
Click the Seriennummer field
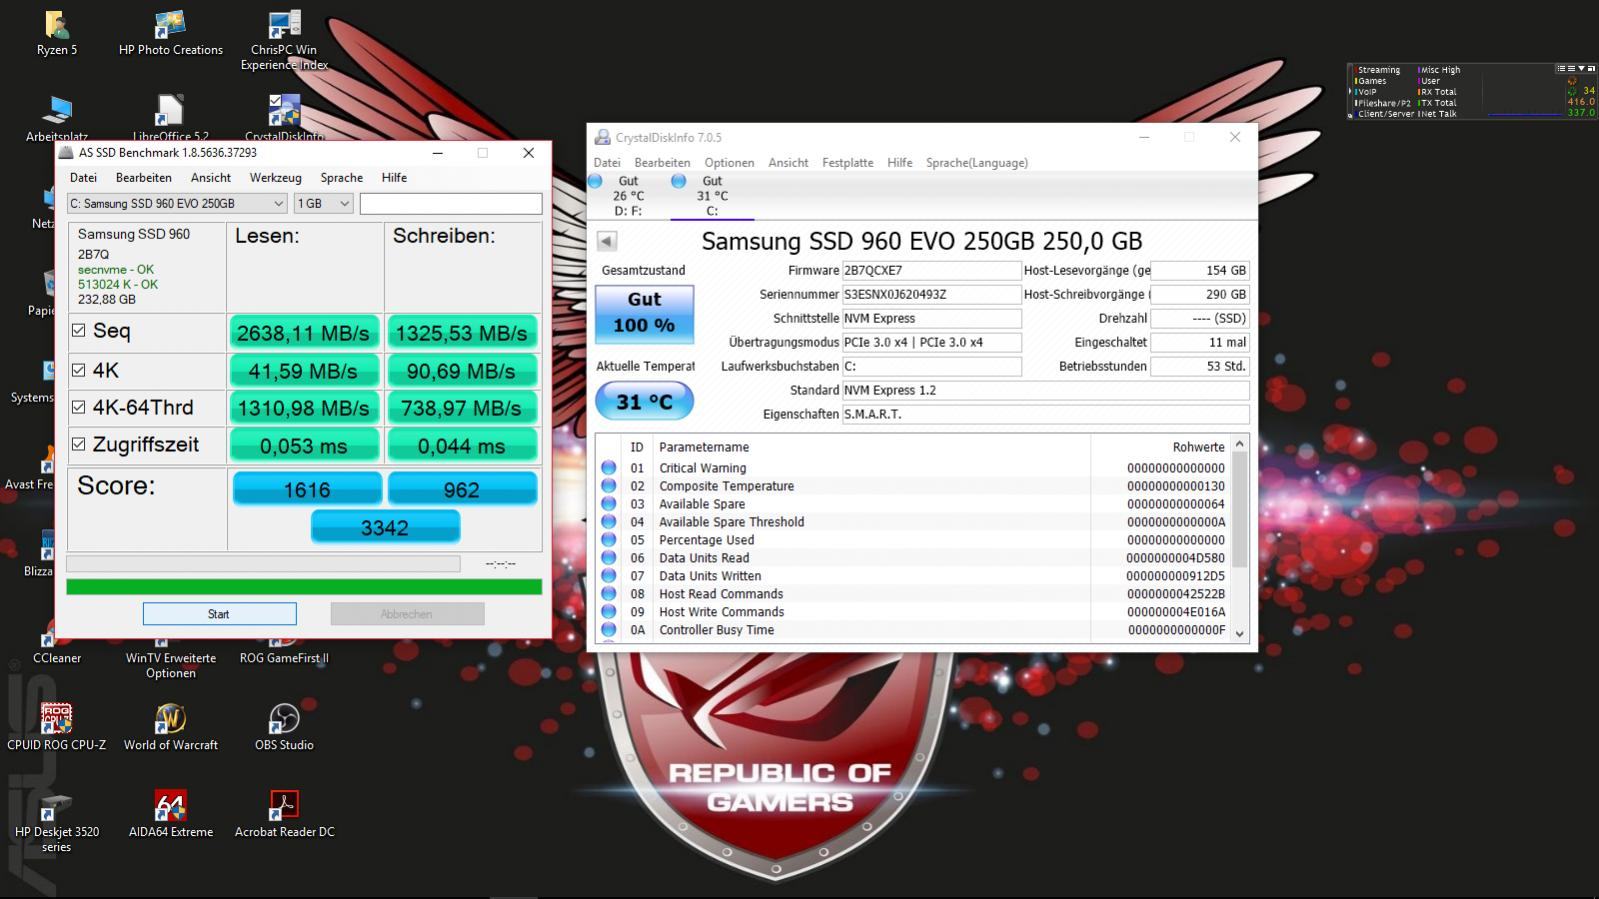pos(931,294)
